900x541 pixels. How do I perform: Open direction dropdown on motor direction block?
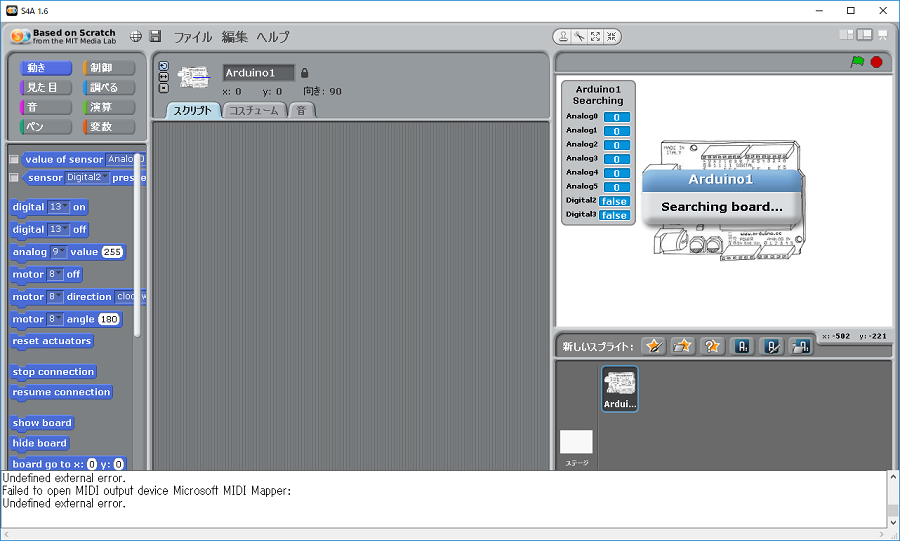click(130, 296)
